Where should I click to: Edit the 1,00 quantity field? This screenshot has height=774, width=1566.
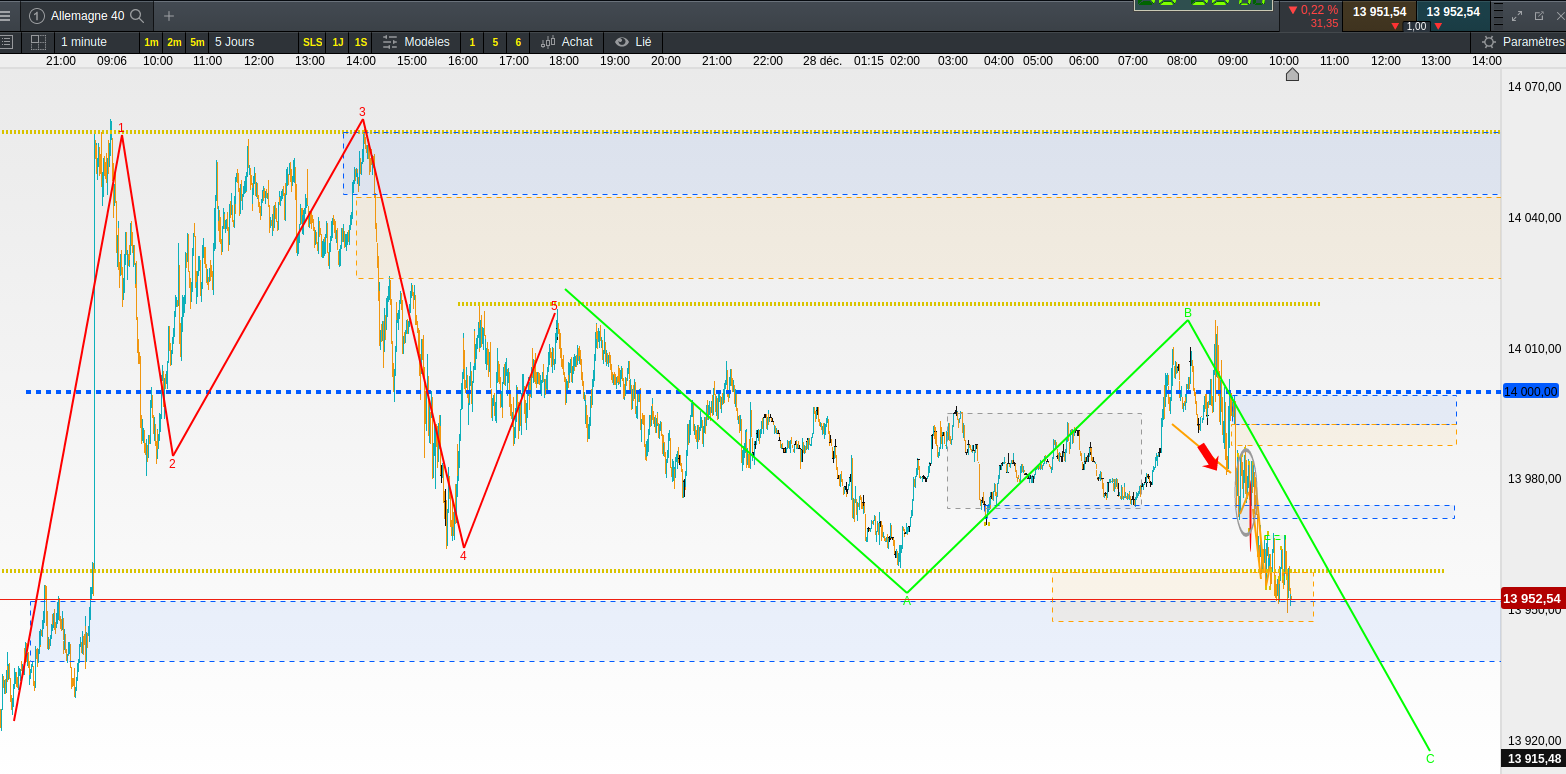(x=1416, y=26)
